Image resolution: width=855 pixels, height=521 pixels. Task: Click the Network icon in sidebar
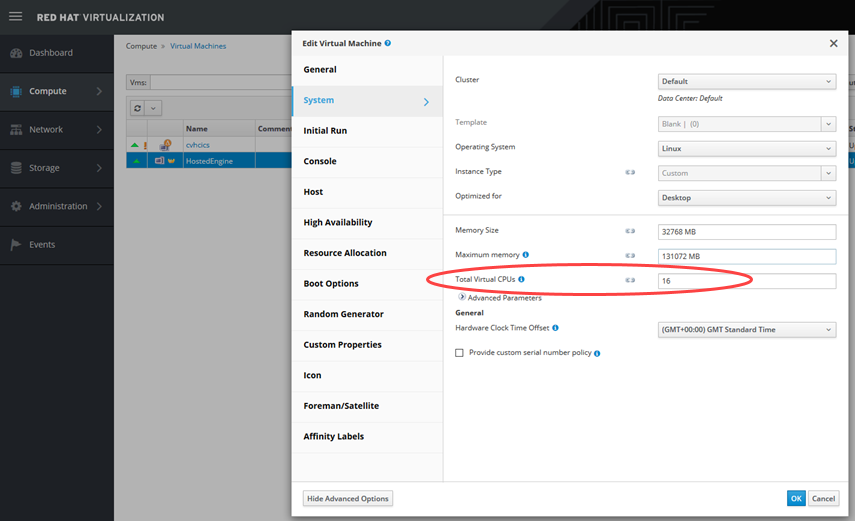pos(16,129)
